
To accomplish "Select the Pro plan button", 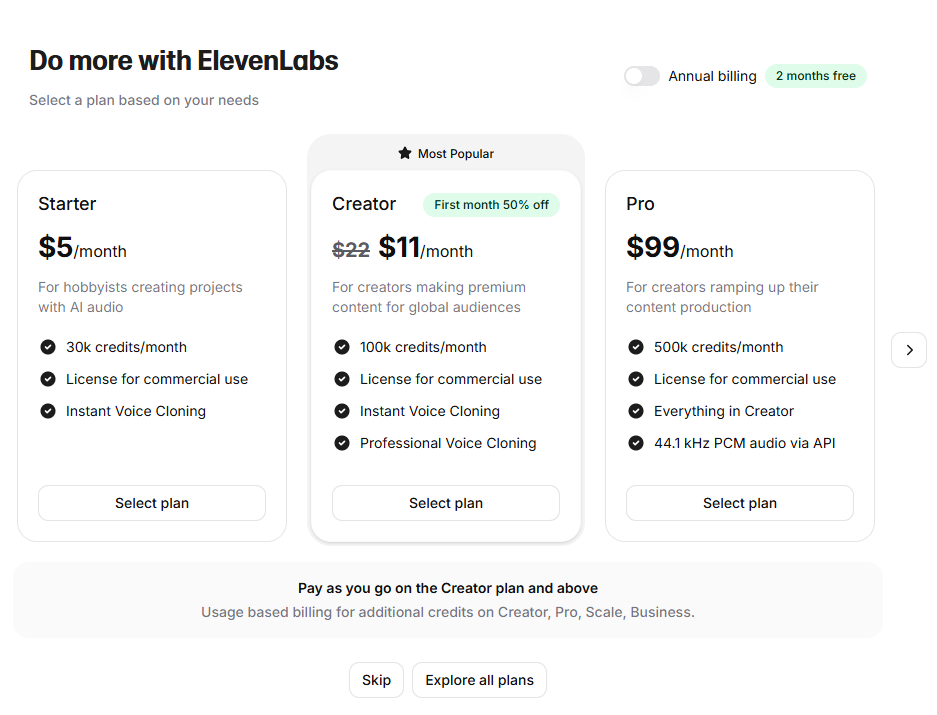I will pyautogui.click(x=739, y=503).
